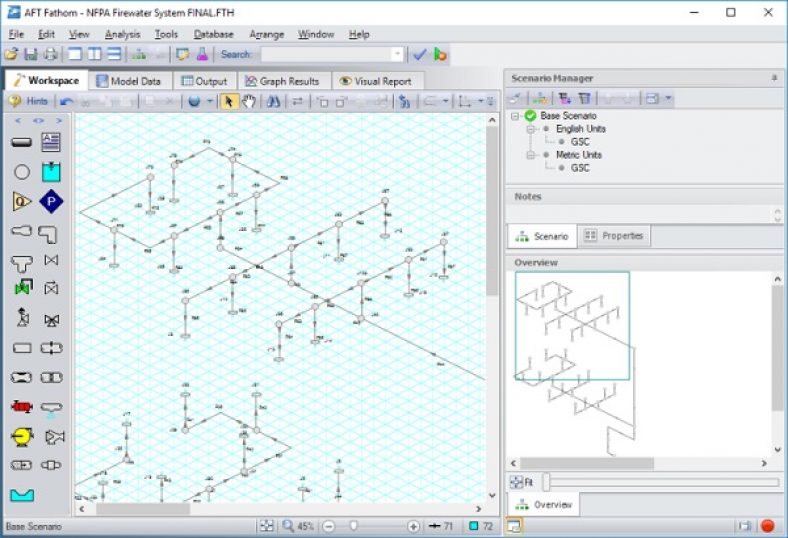The image size is (788, 538).
Task: Select the Pipe drawing tool
Action: coord(22,142)
